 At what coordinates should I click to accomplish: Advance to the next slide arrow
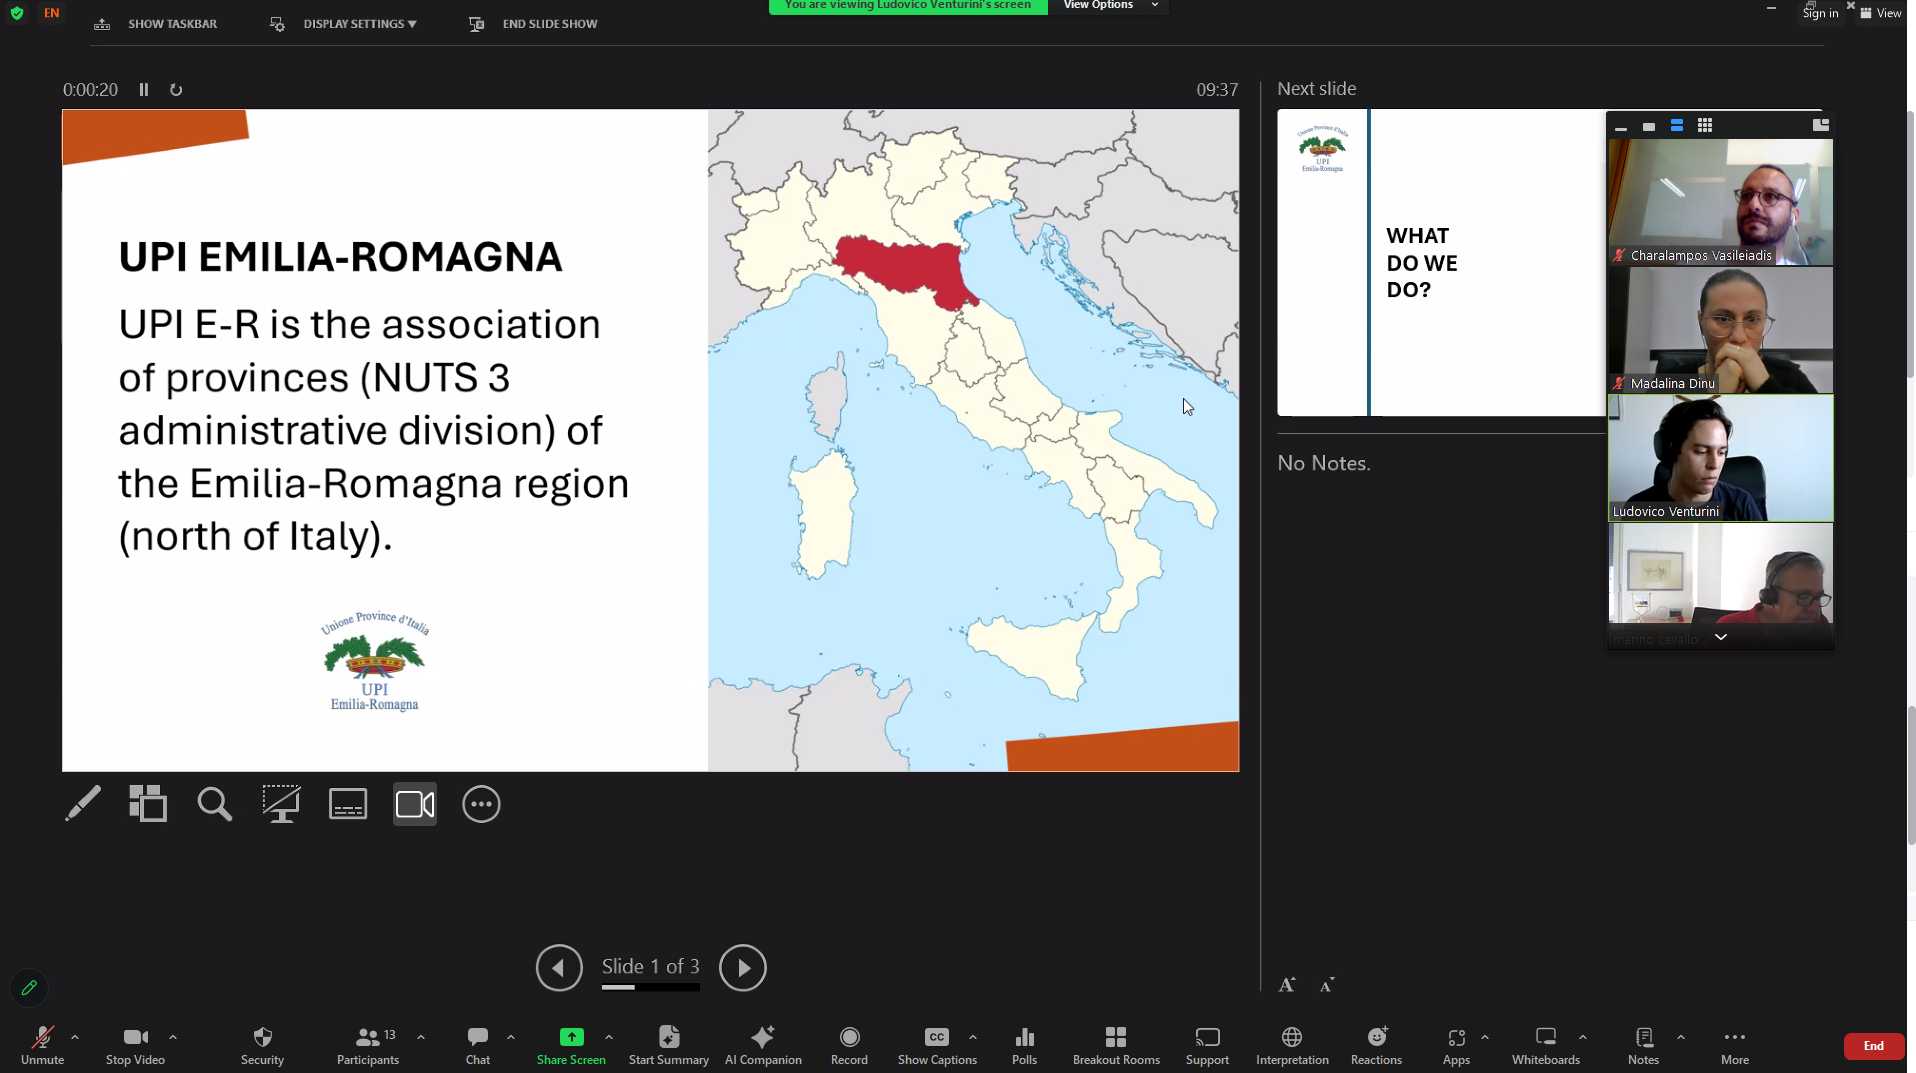click(x=743, y=967)
